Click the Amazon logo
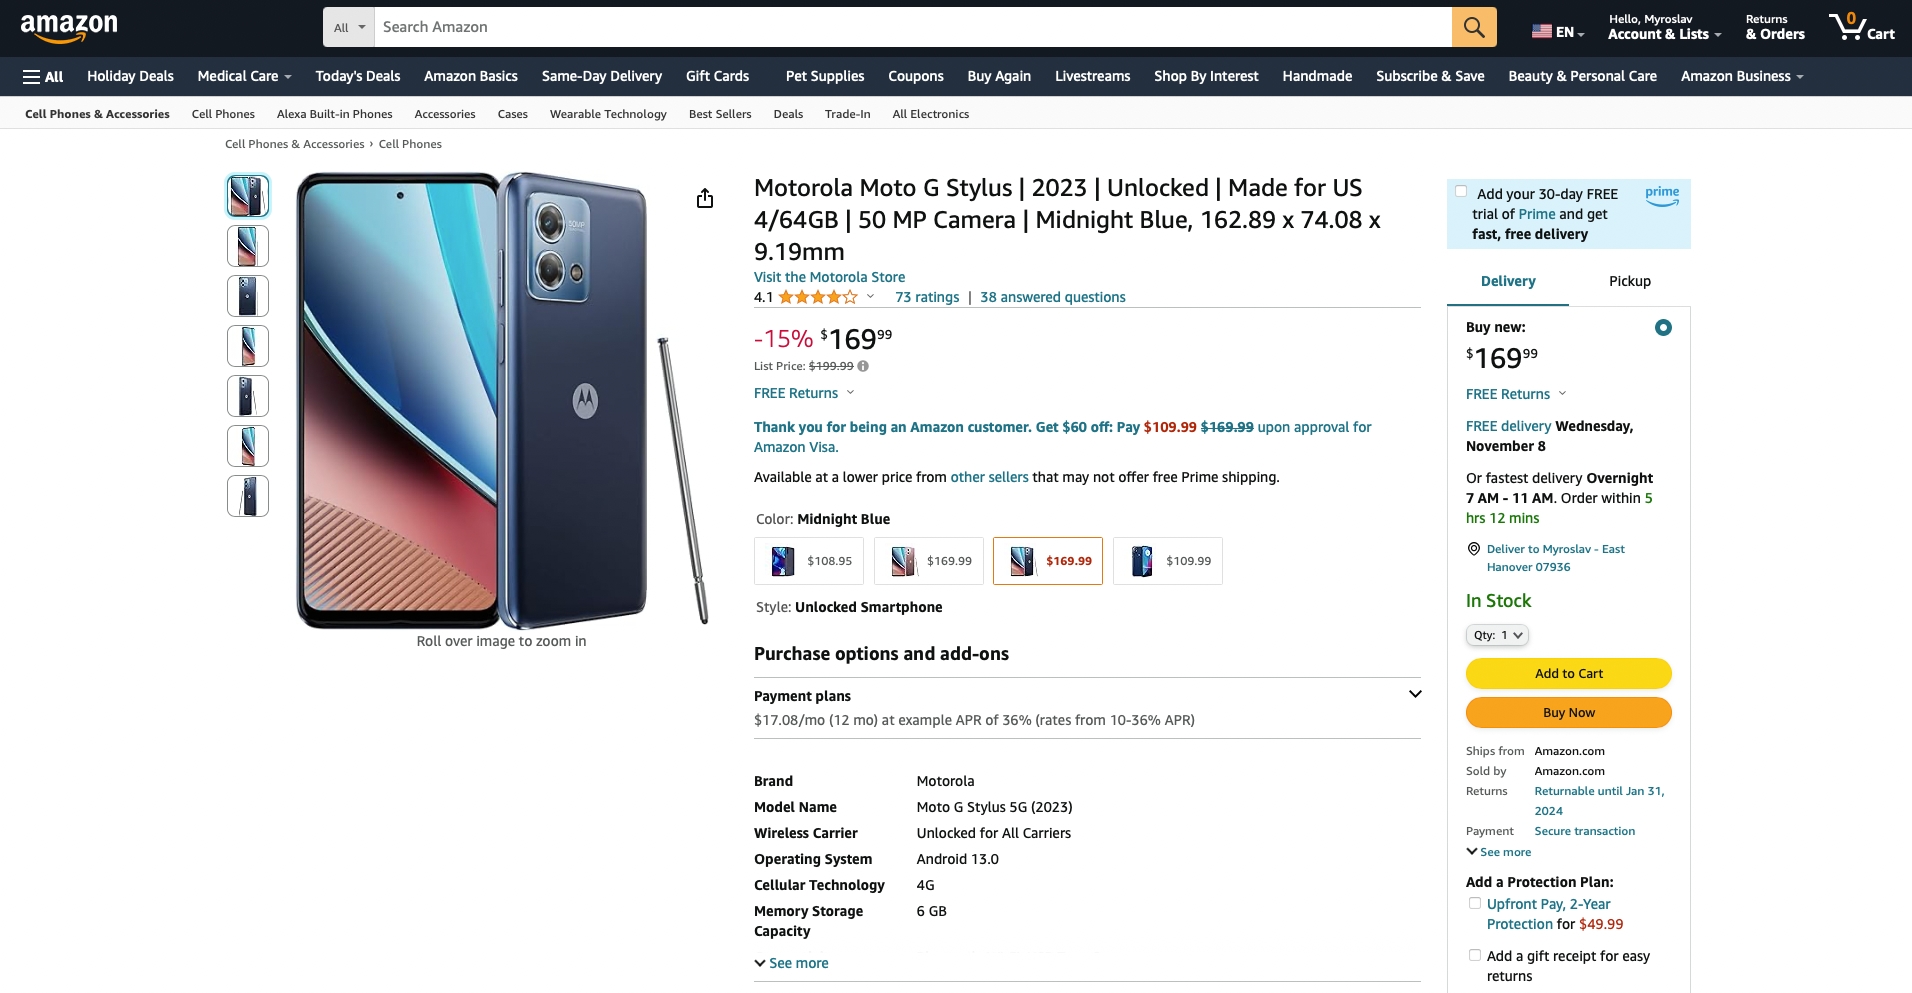1912x993 pixels. (69, 27)
